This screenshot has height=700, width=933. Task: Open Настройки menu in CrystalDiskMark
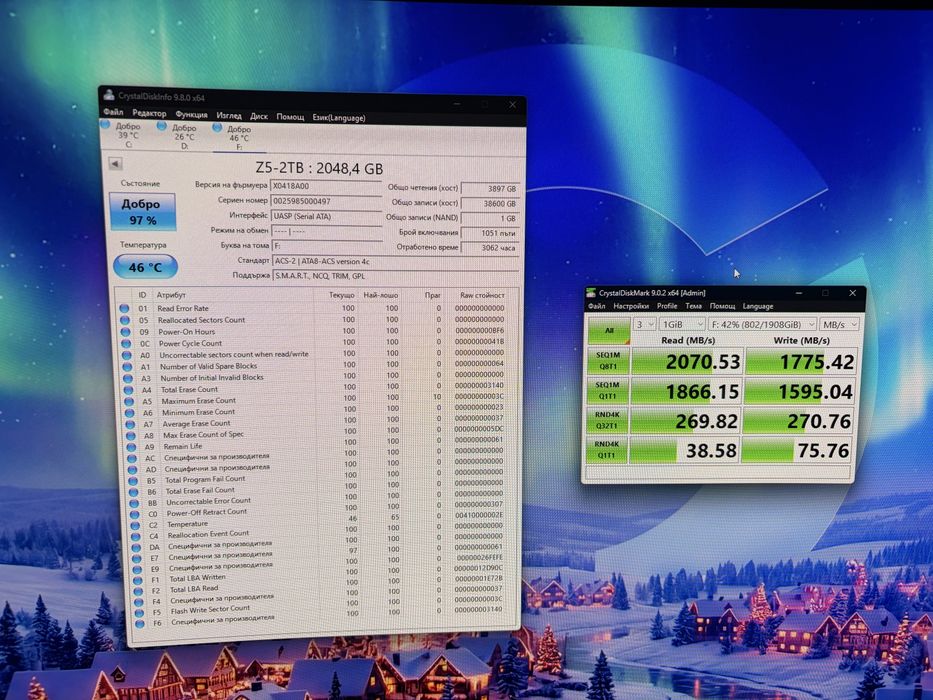pos(631,306)
